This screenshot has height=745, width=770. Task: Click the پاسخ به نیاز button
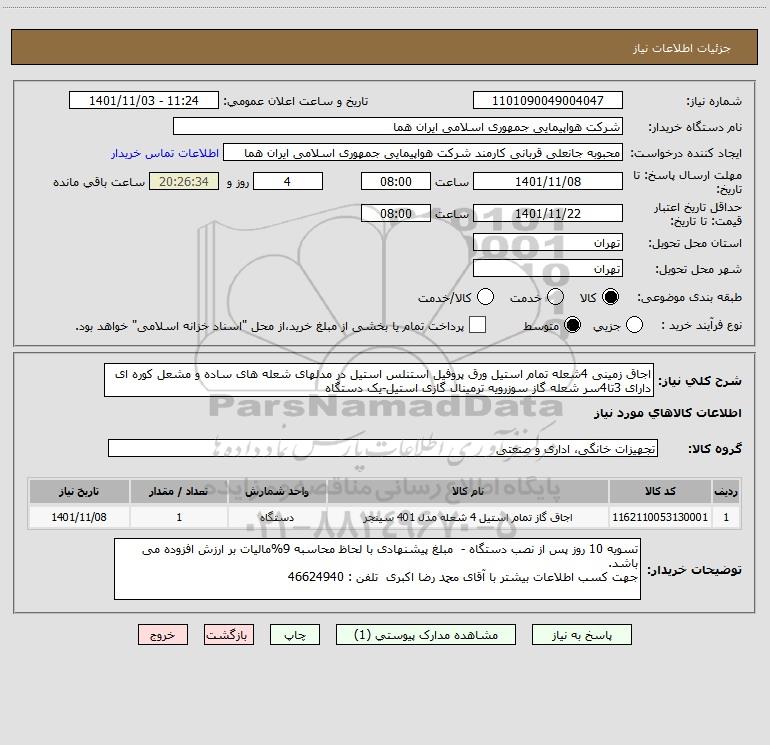tap(582, 635)
